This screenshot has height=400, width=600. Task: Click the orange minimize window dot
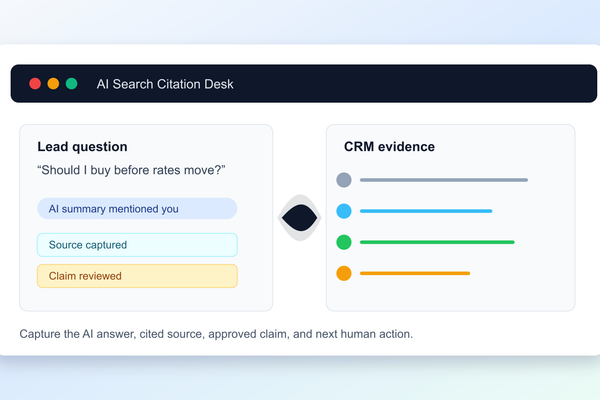pyautogui.click(x=53, y=83)
